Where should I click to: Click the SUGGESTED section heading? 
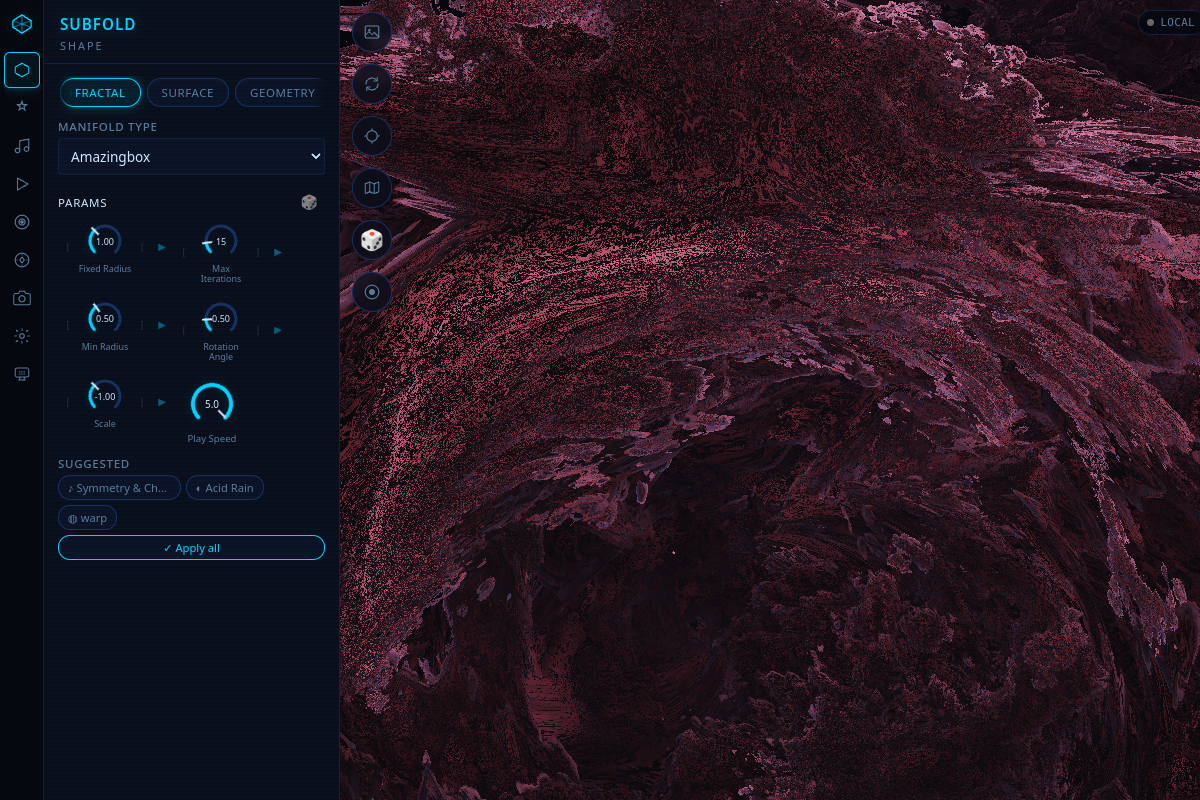coord(94,464)
